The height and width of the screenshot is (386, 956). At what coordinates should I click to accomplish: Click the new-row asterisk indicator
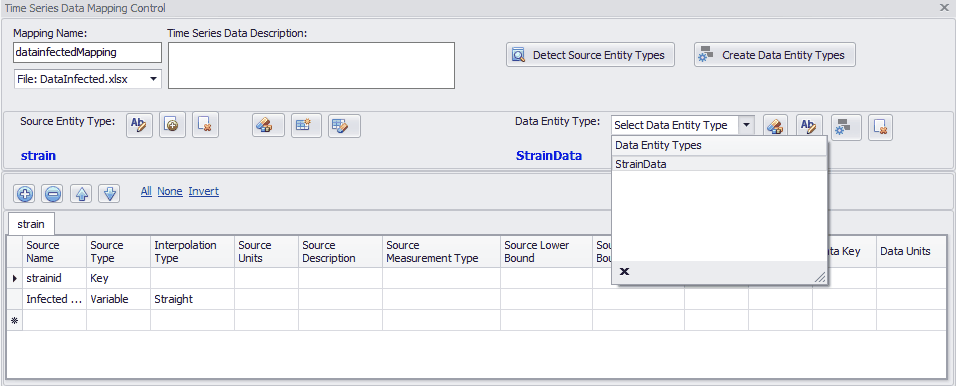coord(15,320)
